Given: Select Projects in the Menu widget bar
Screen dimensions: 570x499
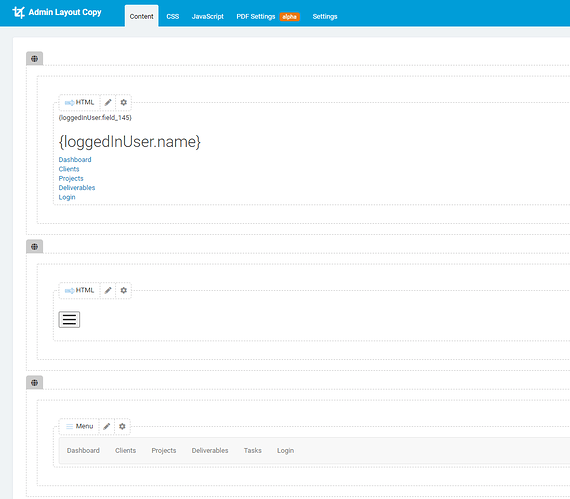Looking at the screenshot, I should tap(164, 450).
